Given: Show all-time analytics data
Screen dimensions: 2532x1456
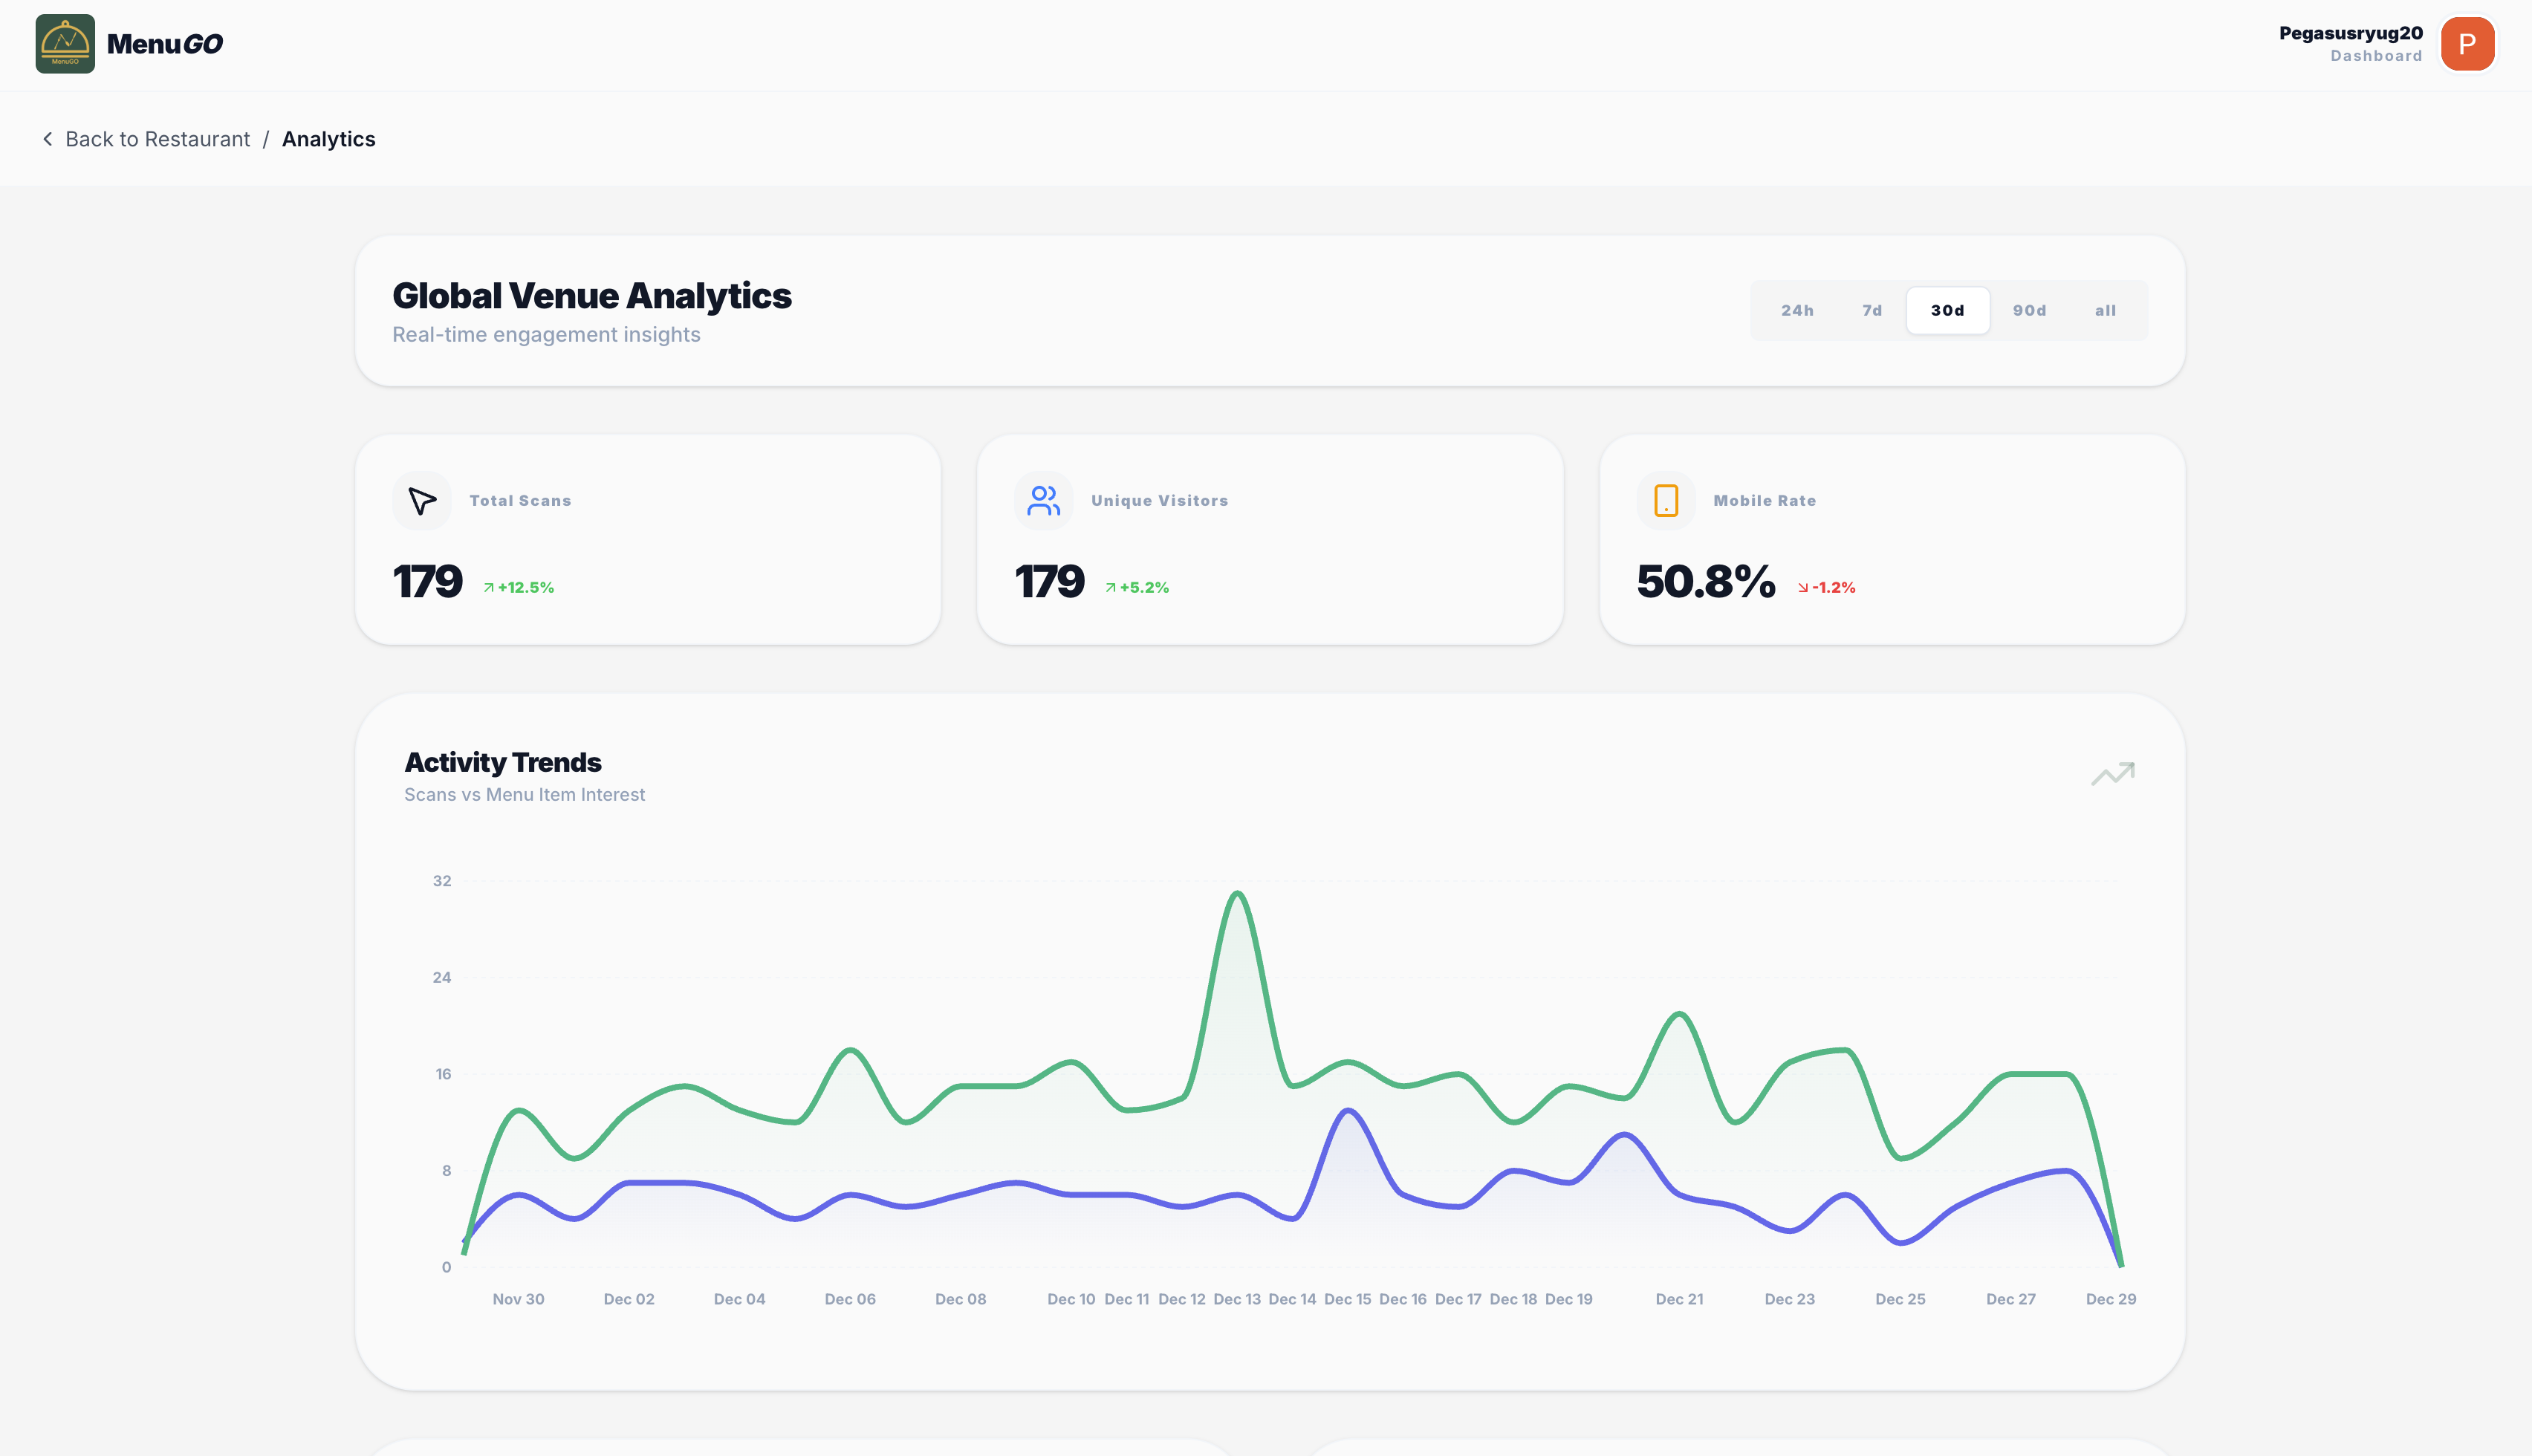Looking at the screenshot, I should (2105, 311).
